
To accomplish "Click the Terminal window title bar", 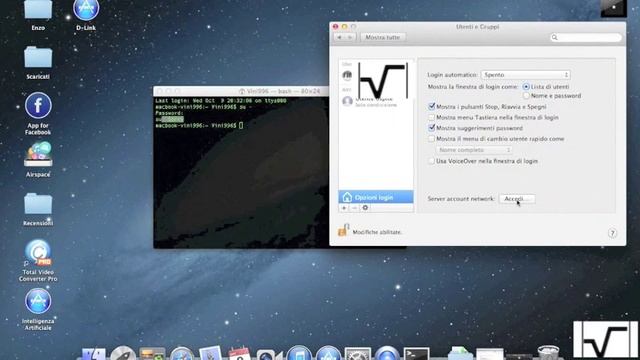I will click(241, 91).
